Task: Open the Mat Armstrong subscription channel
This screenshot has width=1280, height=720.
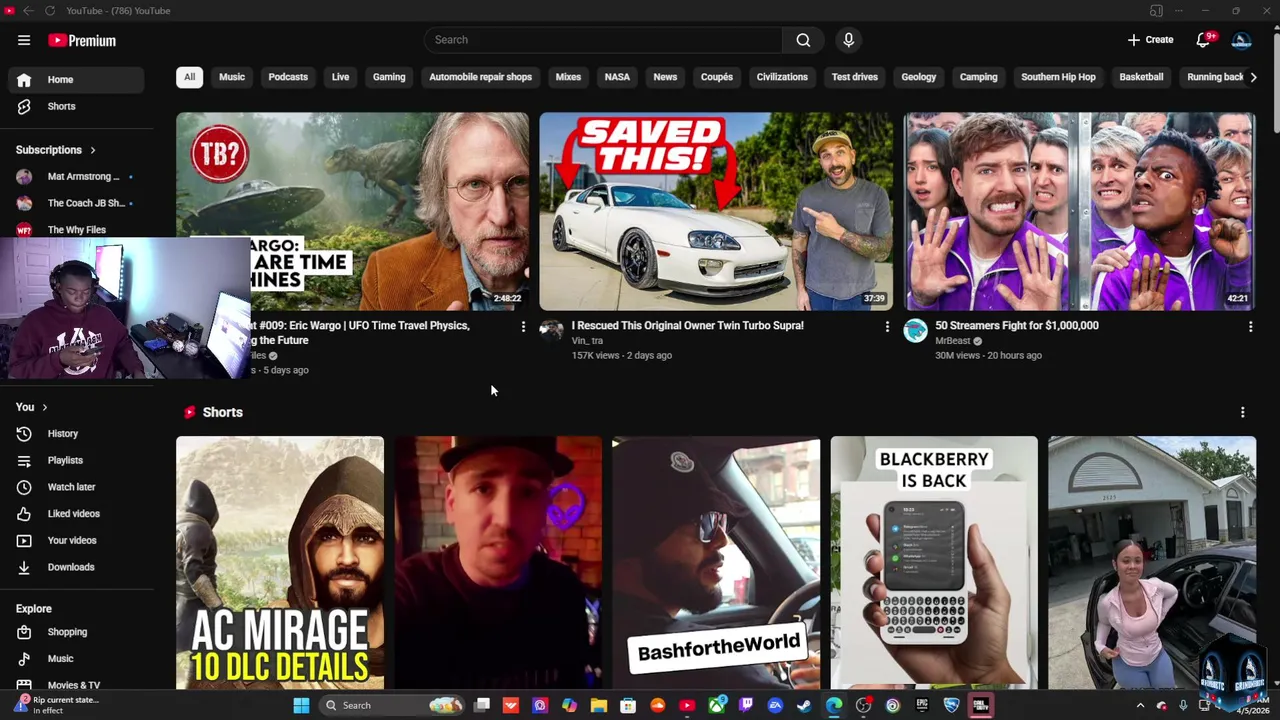Action: pyautogui.click(x=76, y=177)
